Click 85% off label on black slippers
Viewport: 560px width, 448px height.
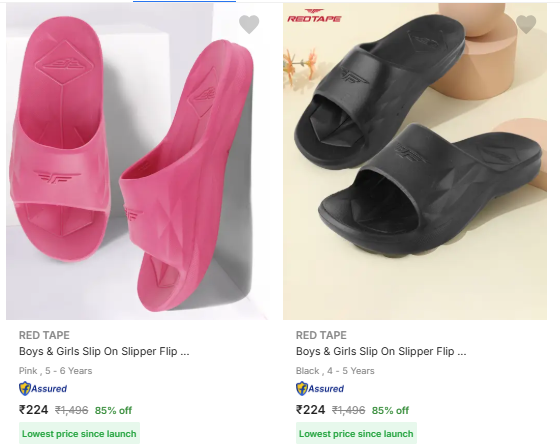390,410
